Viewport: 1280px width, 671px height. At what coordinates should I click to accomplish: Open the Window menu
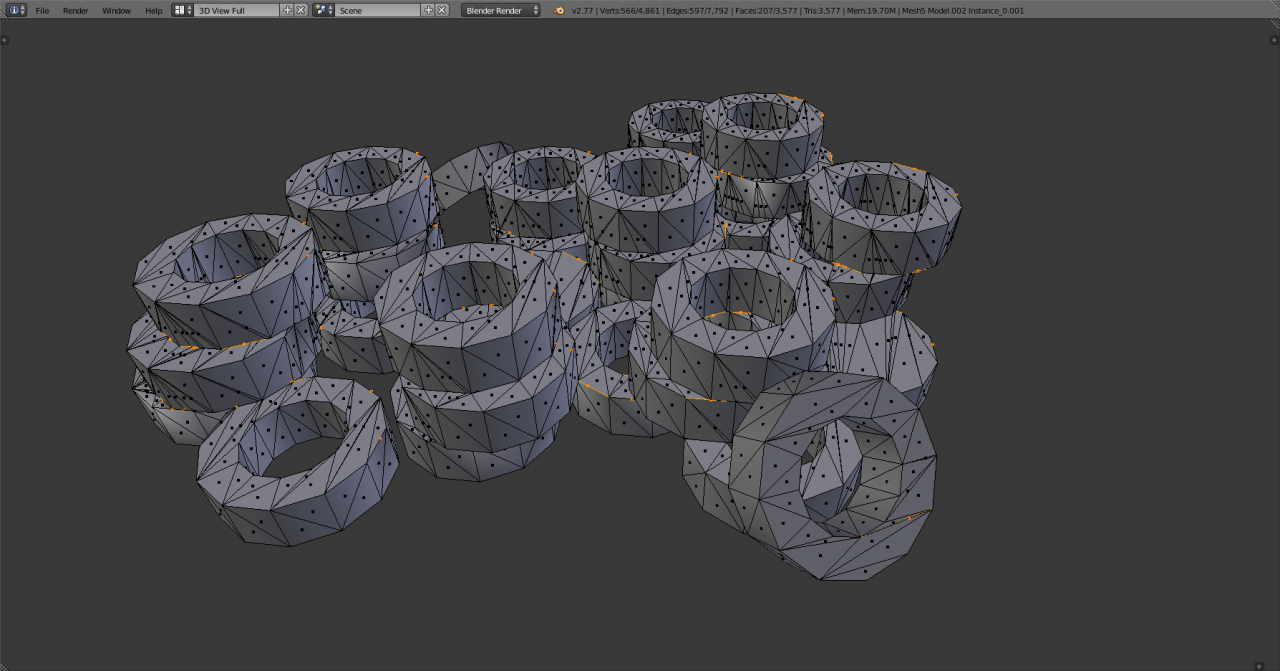coord(116,10)
